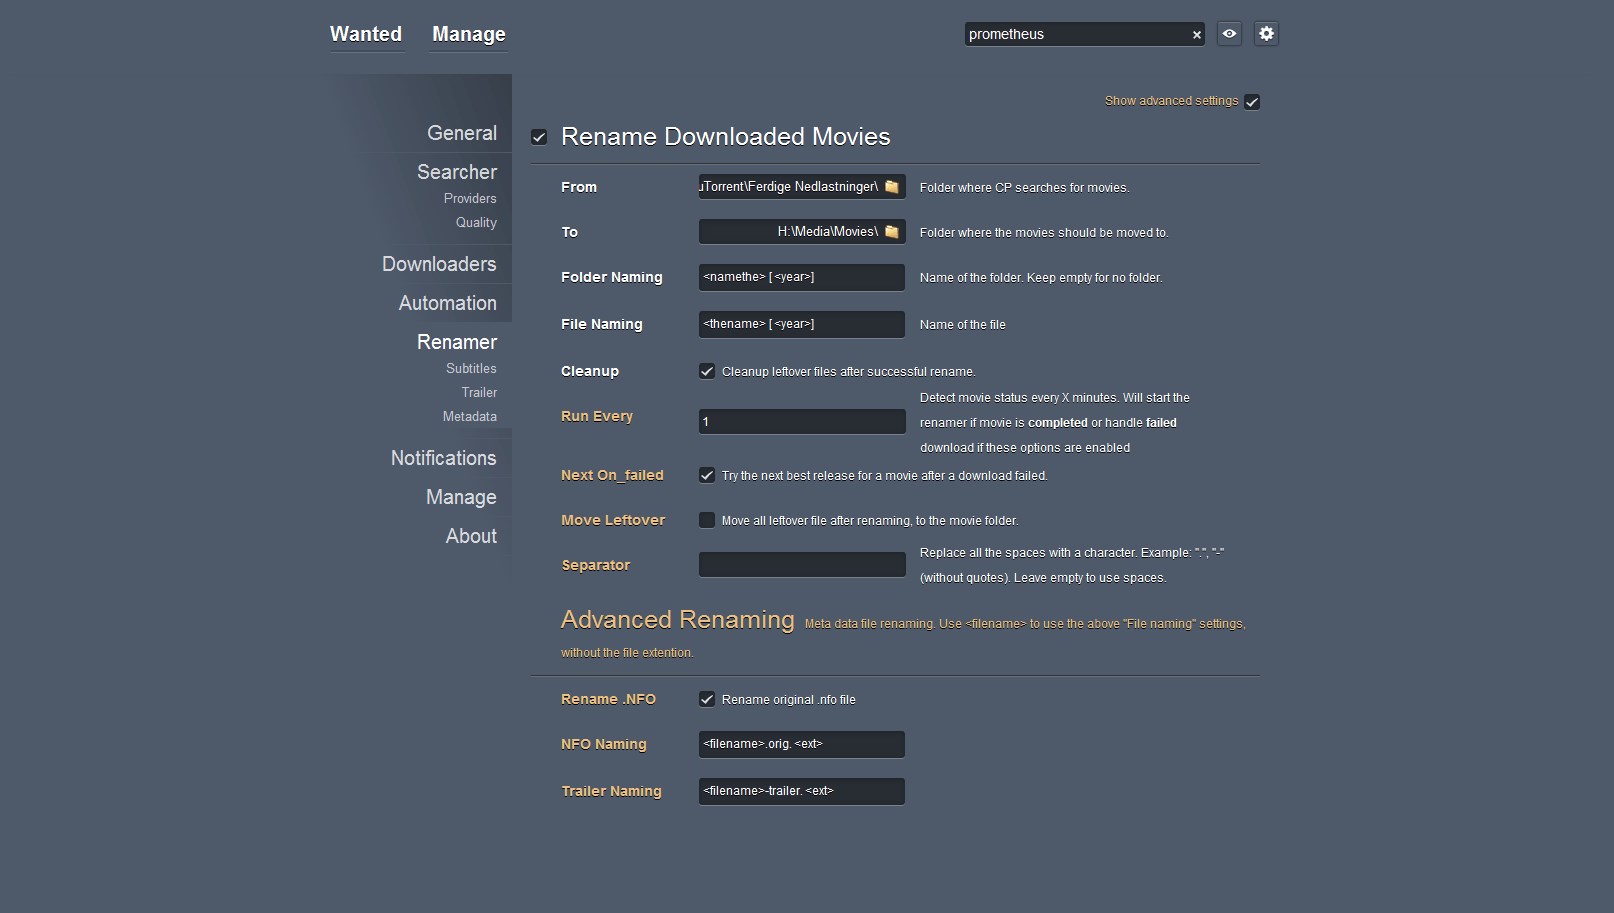This screenshot has width=1614, height=913.
Task: Browse To folder with the folder icon
Action: (x=892, y=232)
